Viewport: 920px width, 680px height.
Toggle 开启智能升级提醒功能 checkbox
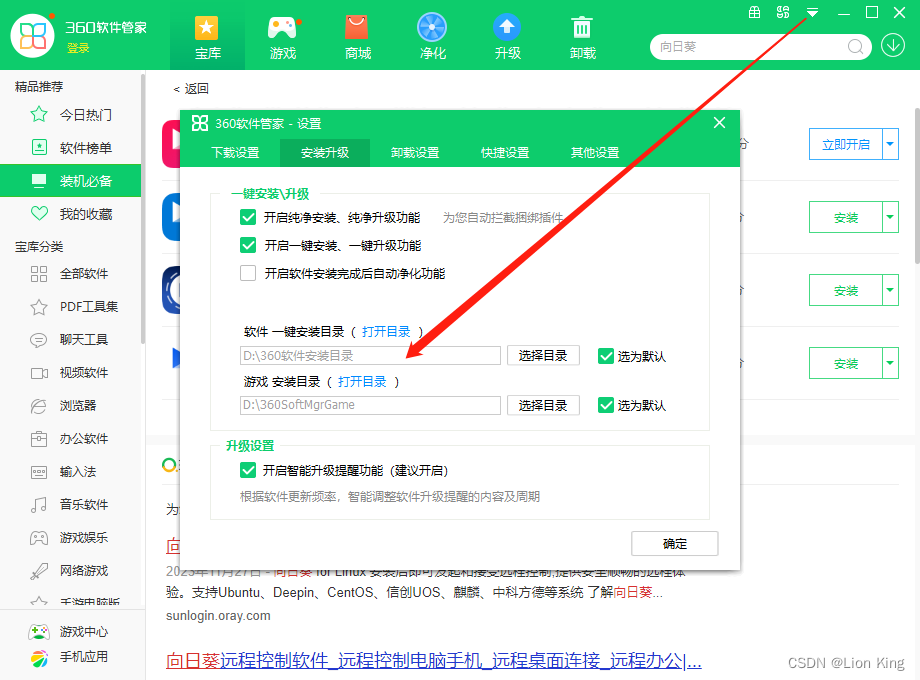click(x=248, y=471)
